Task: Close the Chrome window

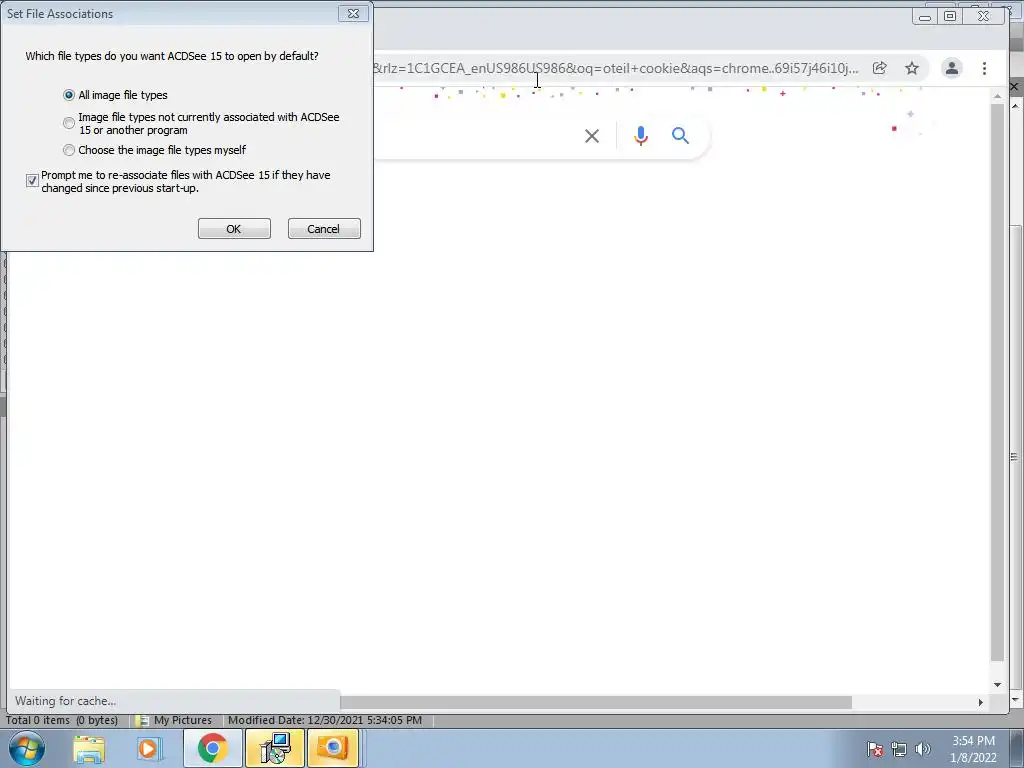Action: [x=984, y=16]
